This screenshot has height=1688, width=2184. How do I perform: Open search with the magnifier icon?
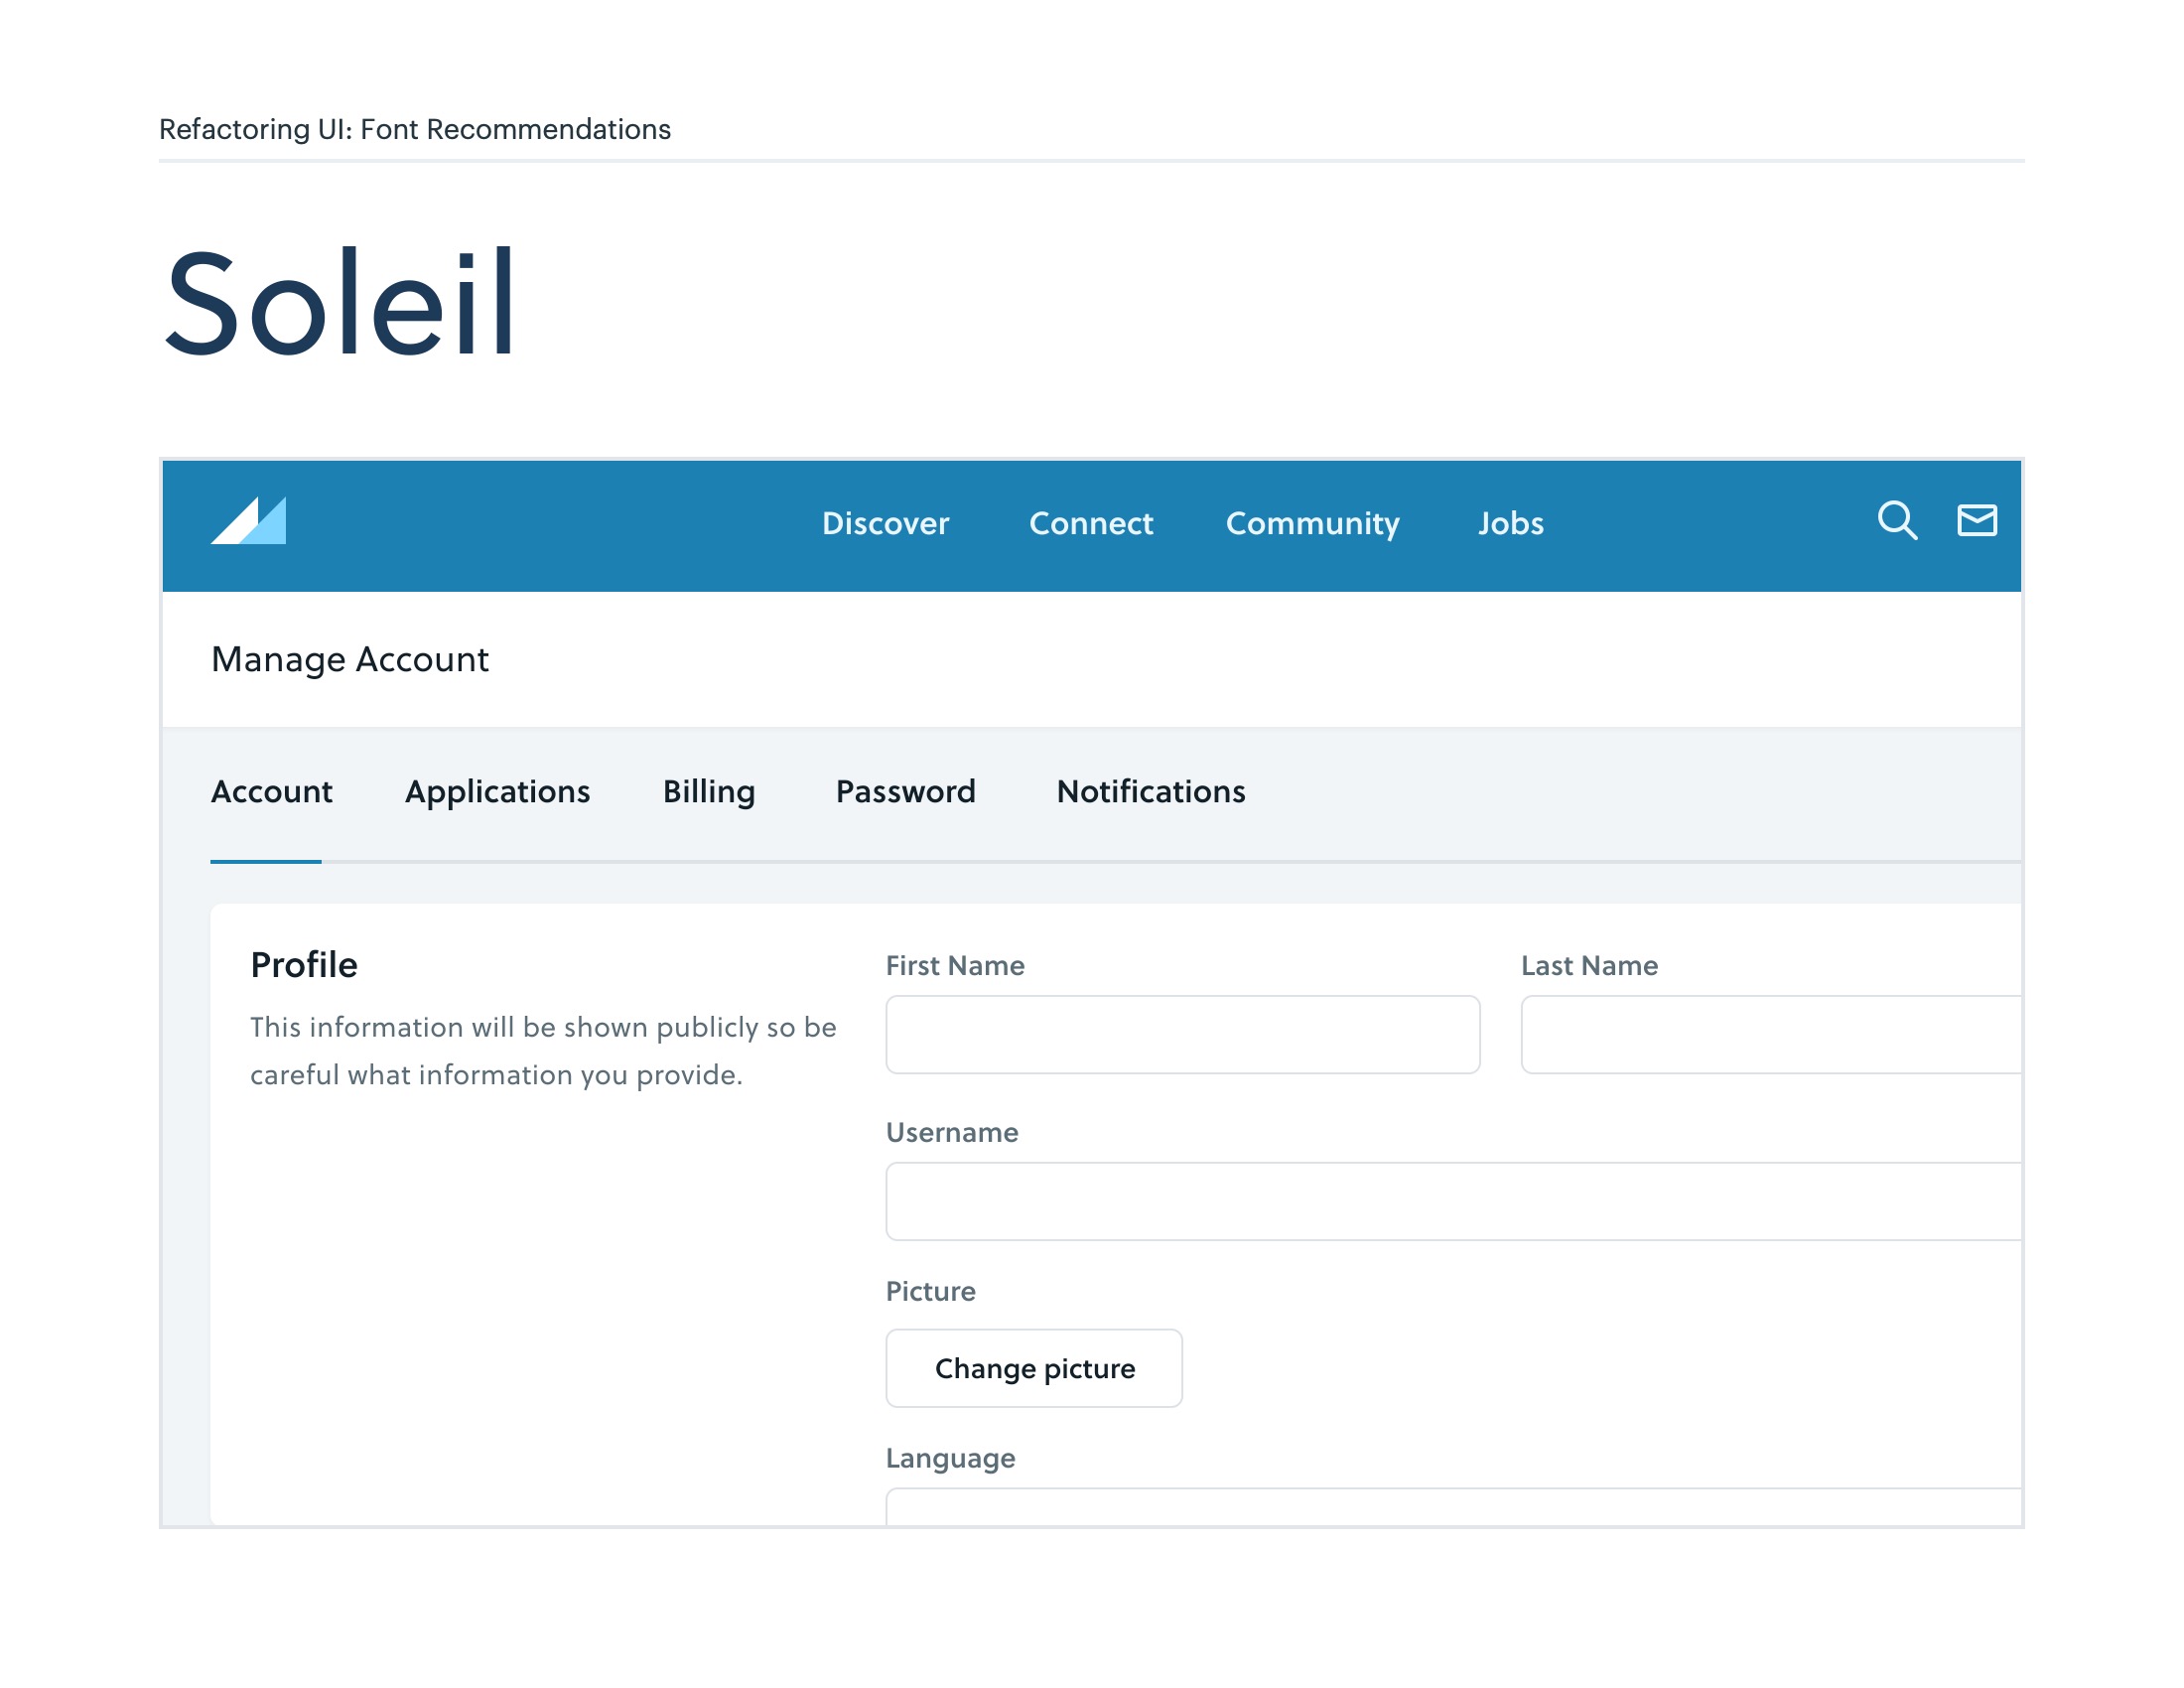click(1896, 521)
